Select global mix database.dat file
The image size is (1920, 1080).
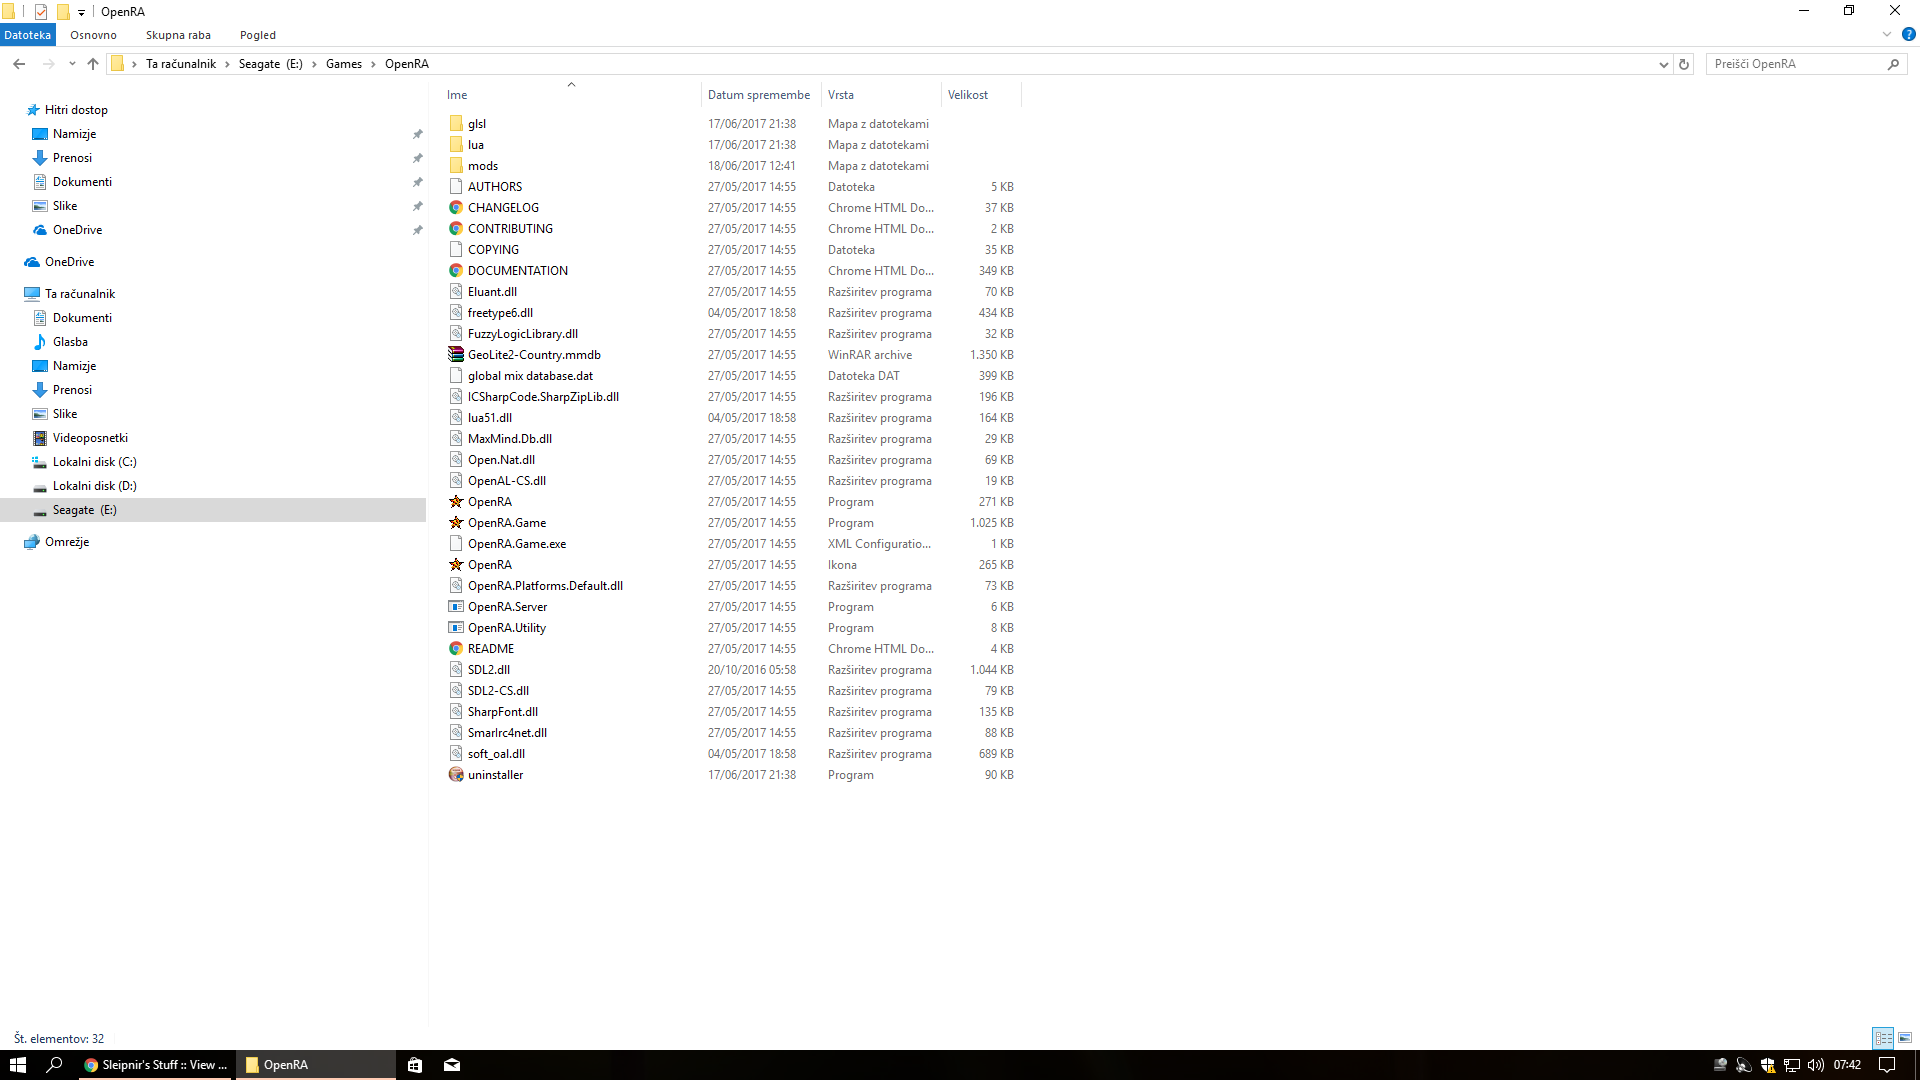point(530,376)
